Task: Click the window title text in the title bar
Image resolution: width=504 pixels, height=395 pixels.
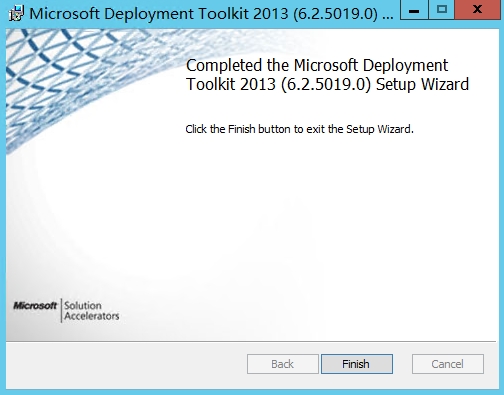Action: (x=211, y=14)
